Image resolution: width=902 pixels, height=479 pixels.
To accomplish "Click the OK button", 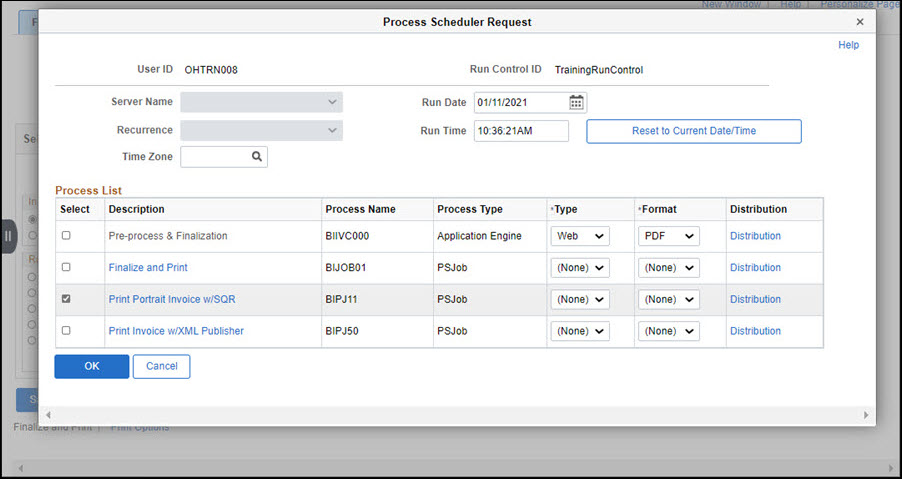I will click(92, 366).
